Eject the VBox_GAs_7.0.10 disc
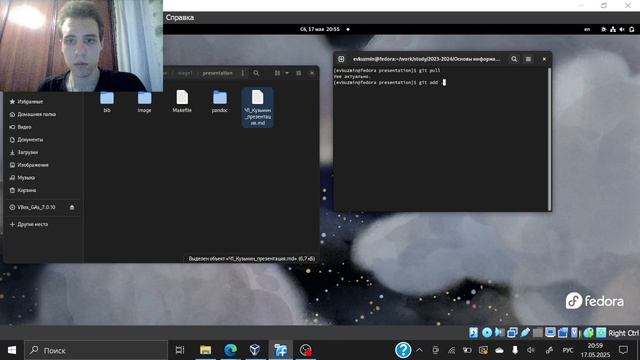 (72, 207)
